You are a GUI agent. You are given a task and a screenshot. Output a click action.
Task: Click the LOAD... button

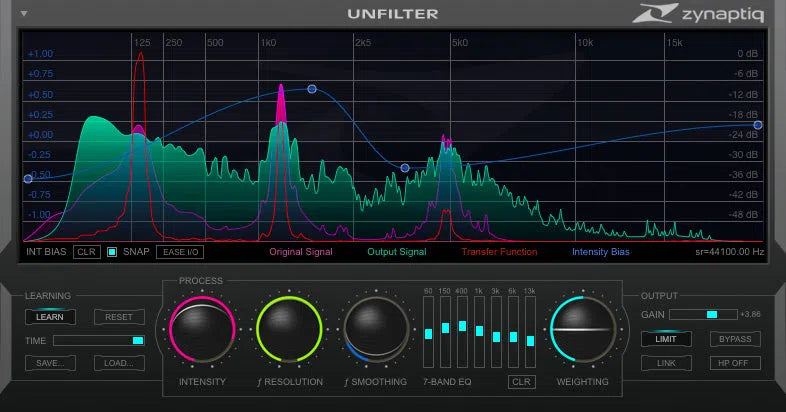click(119, 363)
